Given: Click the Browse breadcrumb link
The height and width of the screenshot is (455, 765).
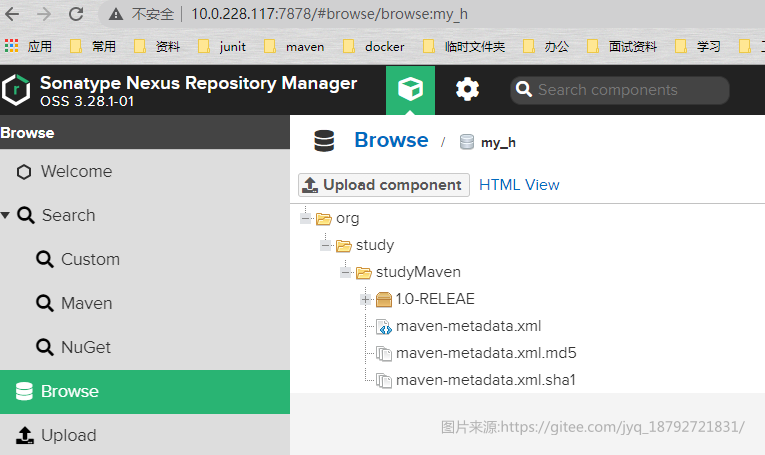Looking at the screenshot, I should click(x=391, y=140).
